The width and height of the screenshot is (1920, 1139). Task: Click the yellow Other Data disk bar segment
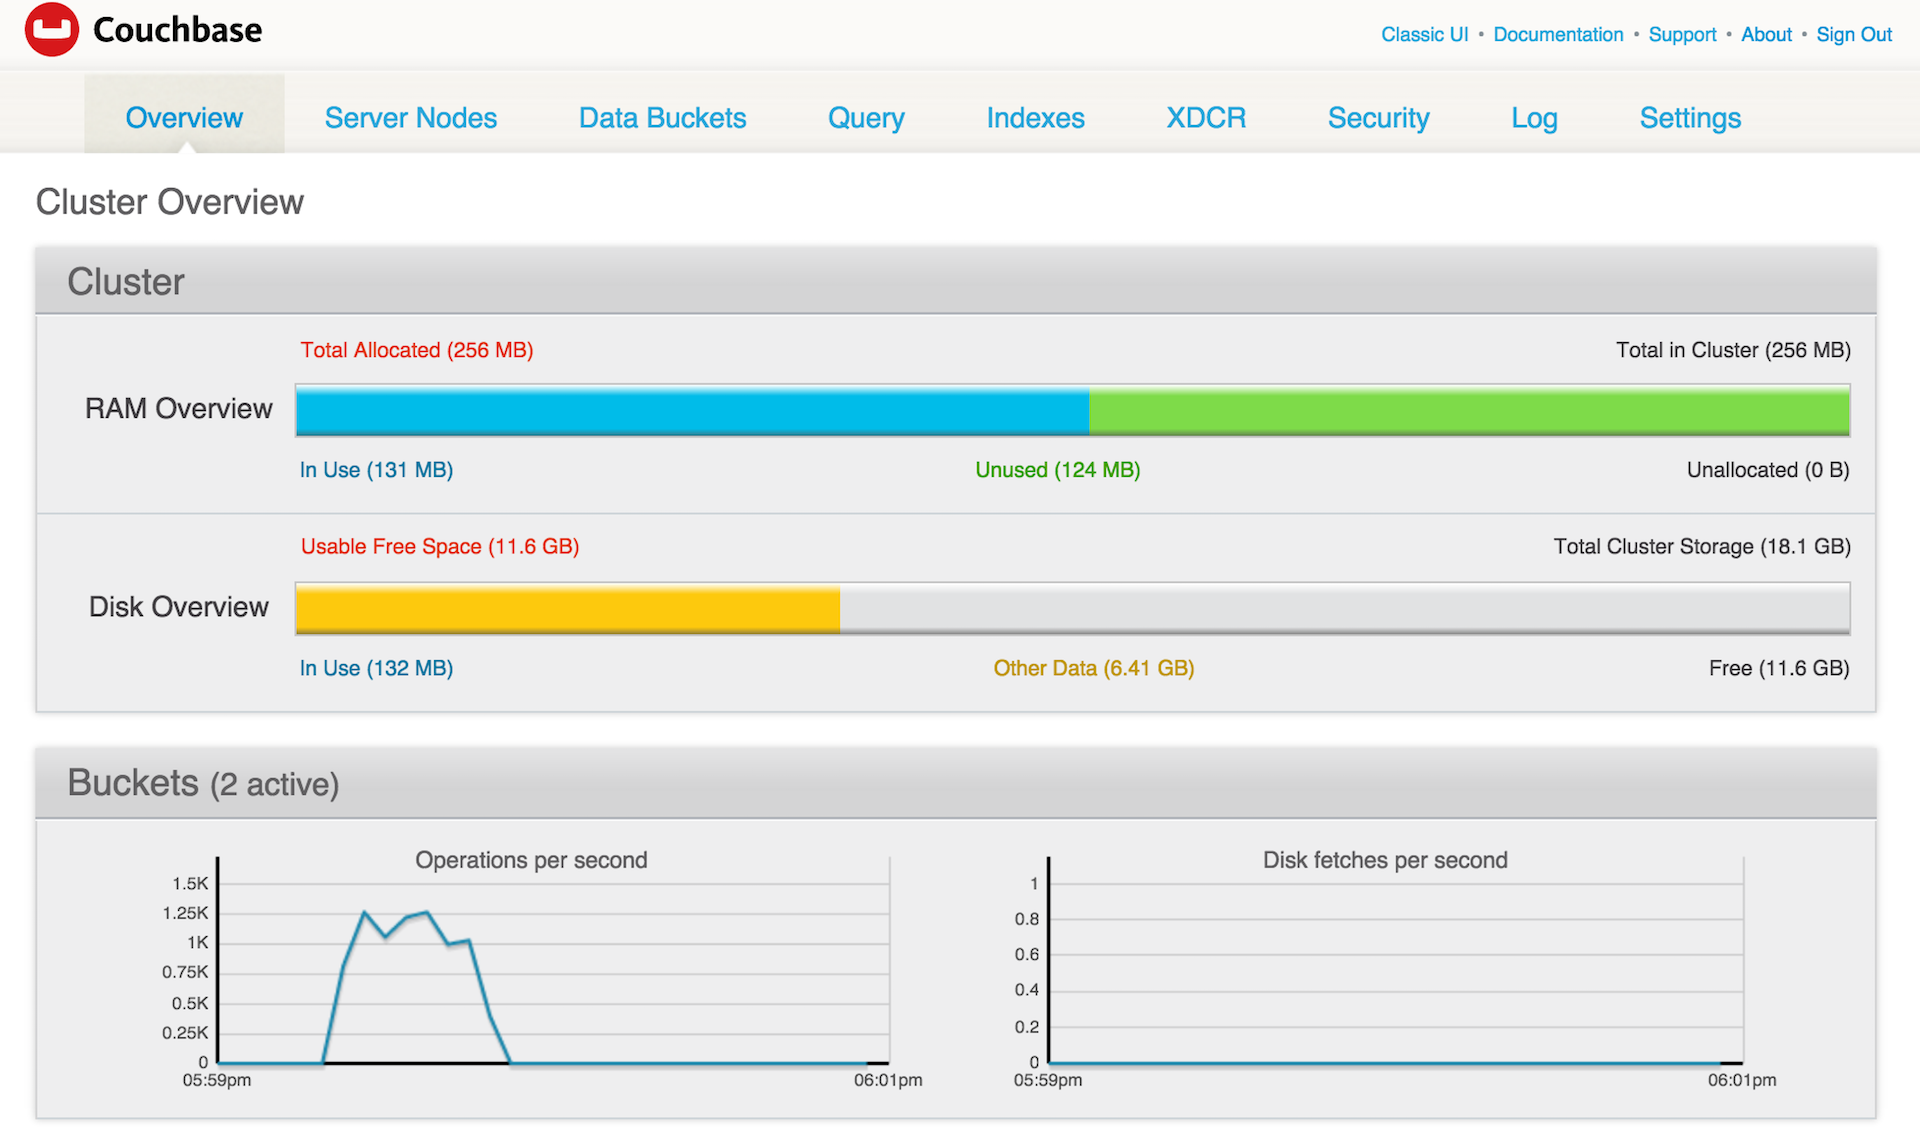coord(566,607)
